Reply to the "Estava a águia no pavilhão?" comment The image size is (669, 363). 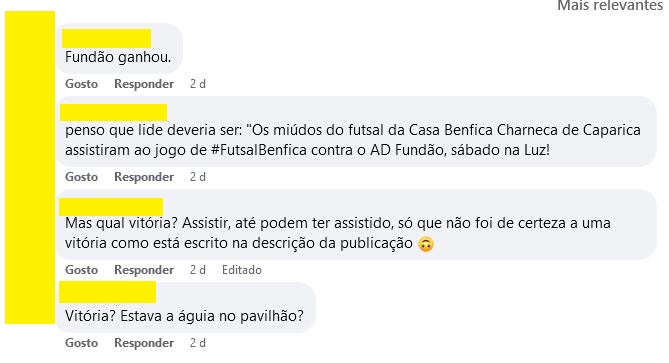144,343
